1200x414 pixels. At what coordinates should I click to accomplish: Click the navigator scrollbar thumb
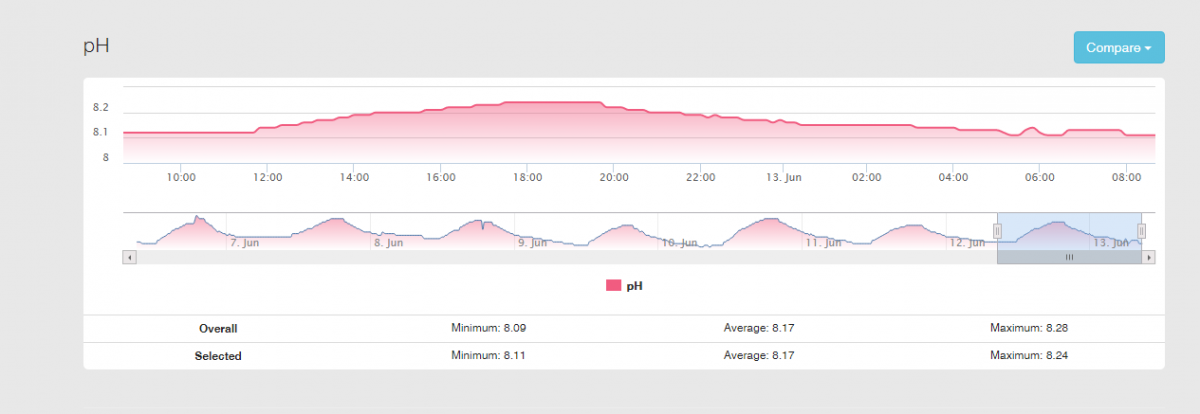pos(1069,257)
